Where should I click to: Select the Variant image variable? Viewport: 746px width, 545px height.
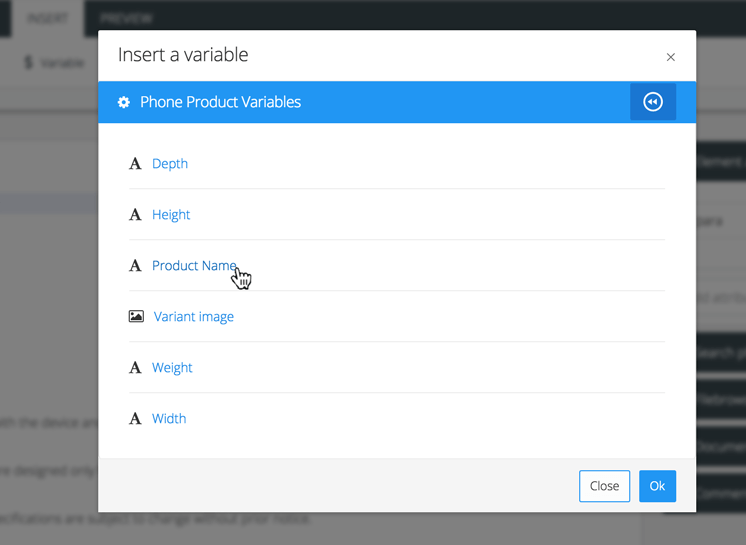point(194,317)
